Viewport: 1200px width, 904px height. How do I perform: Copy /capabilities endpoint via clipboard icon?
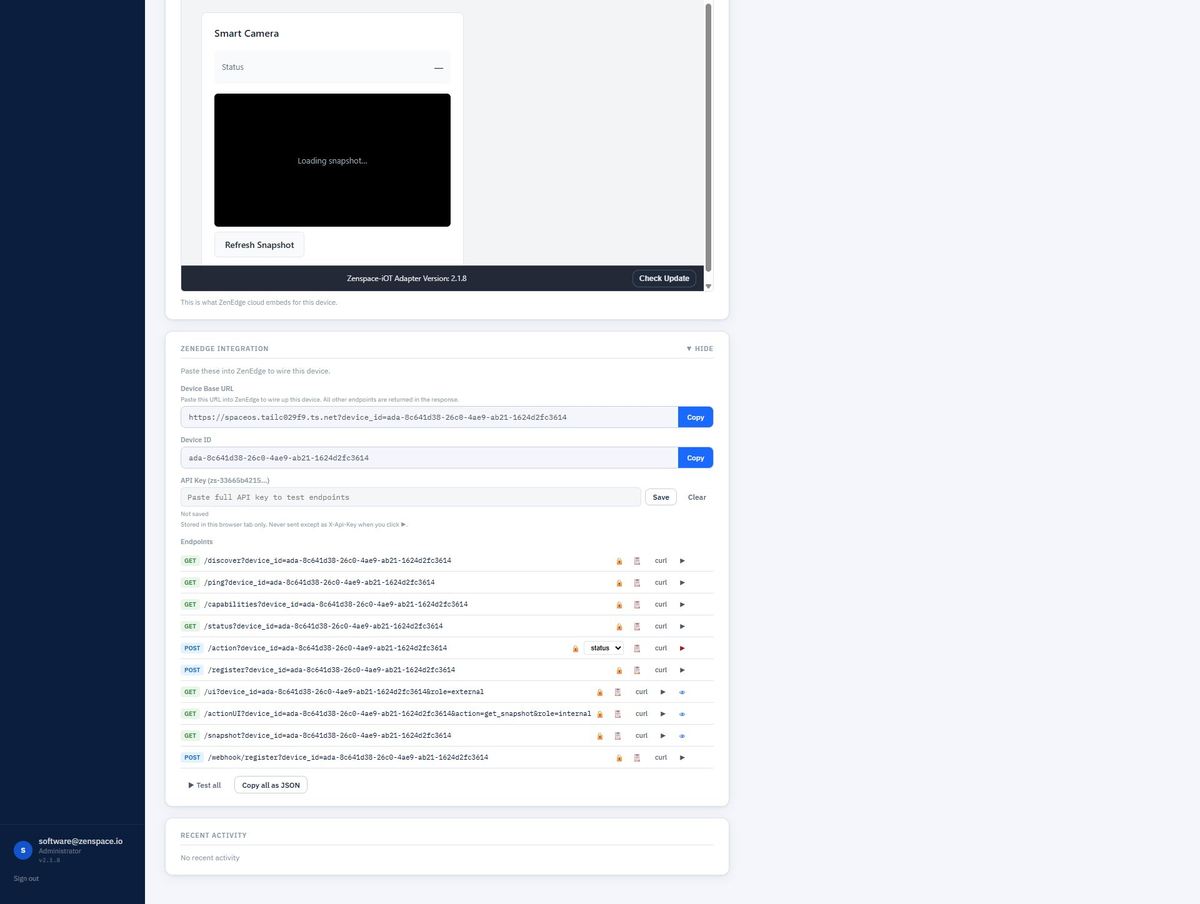pyautogui.click(x=637, y=605)
